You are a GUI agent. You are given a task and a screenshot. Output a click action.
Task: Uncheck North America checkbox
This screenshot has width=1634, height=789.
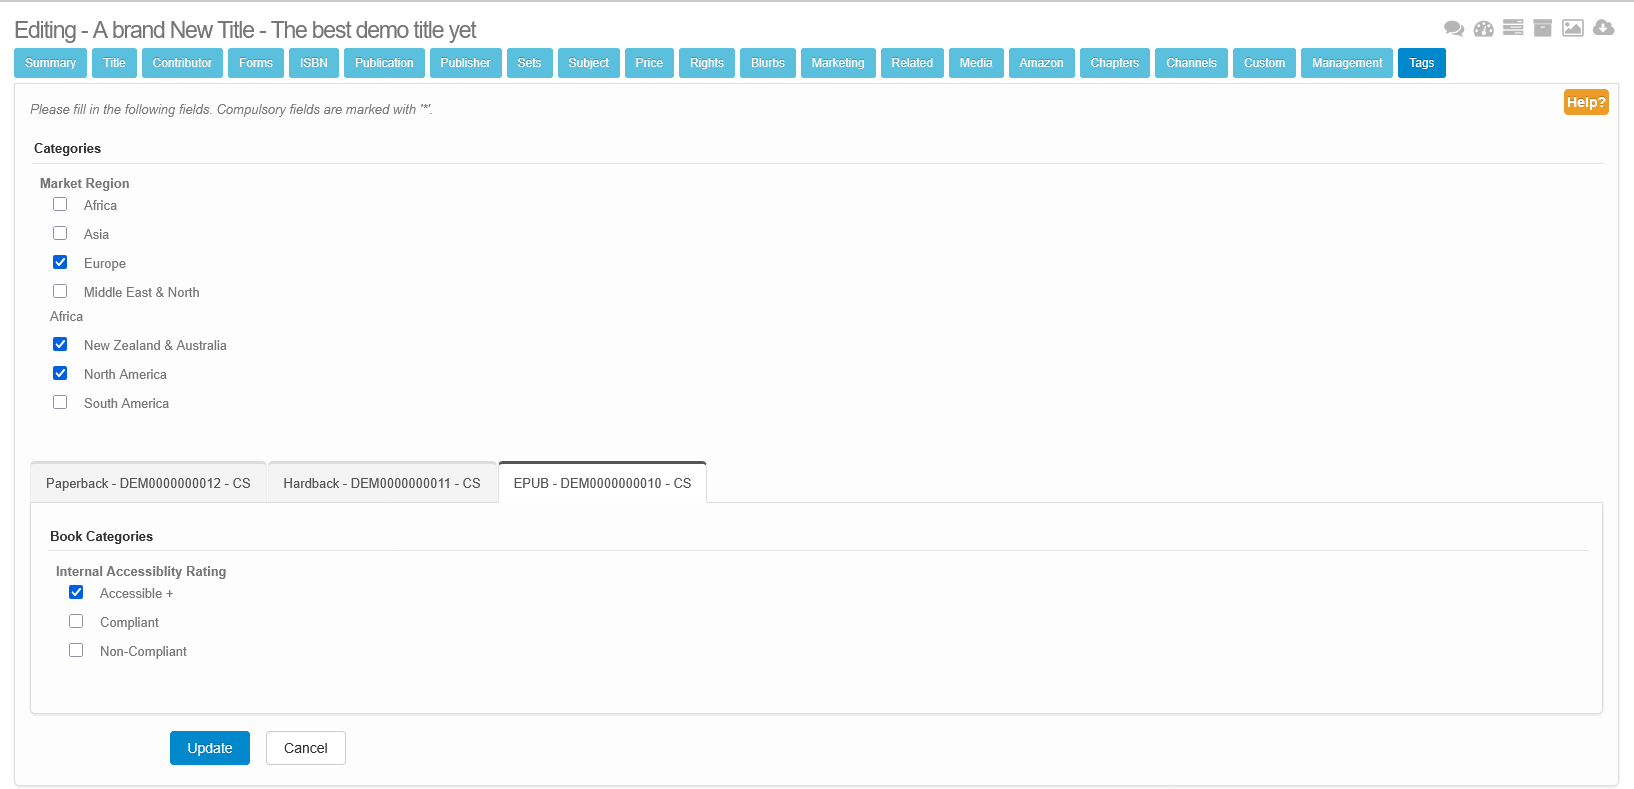click(60, 373)
